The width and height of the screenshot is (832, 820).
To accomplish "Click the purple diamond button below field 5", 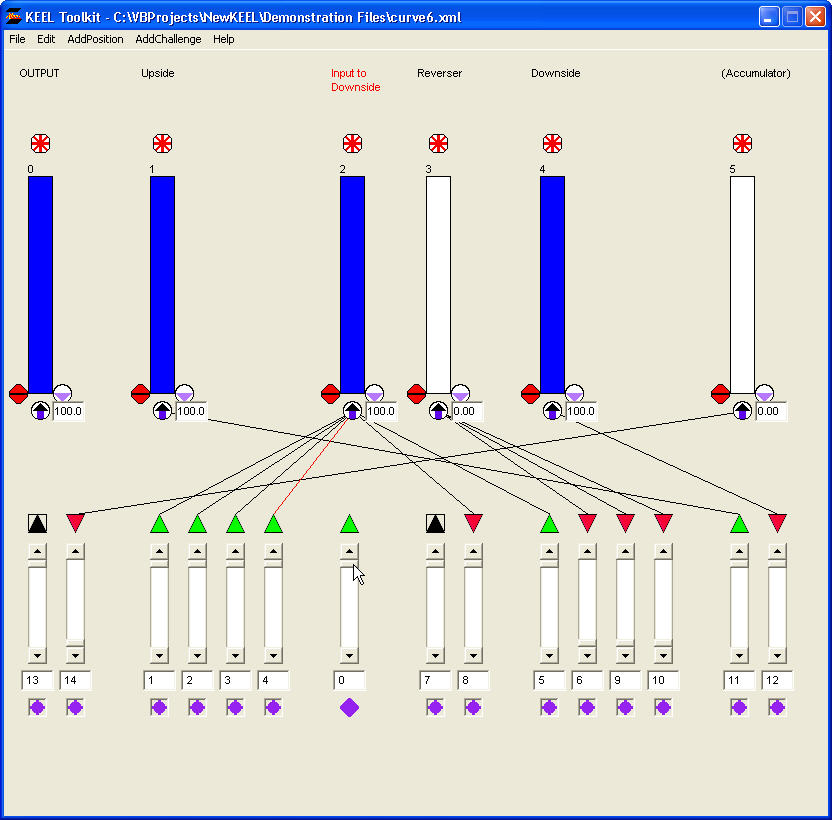I will [x=549, y=708].
